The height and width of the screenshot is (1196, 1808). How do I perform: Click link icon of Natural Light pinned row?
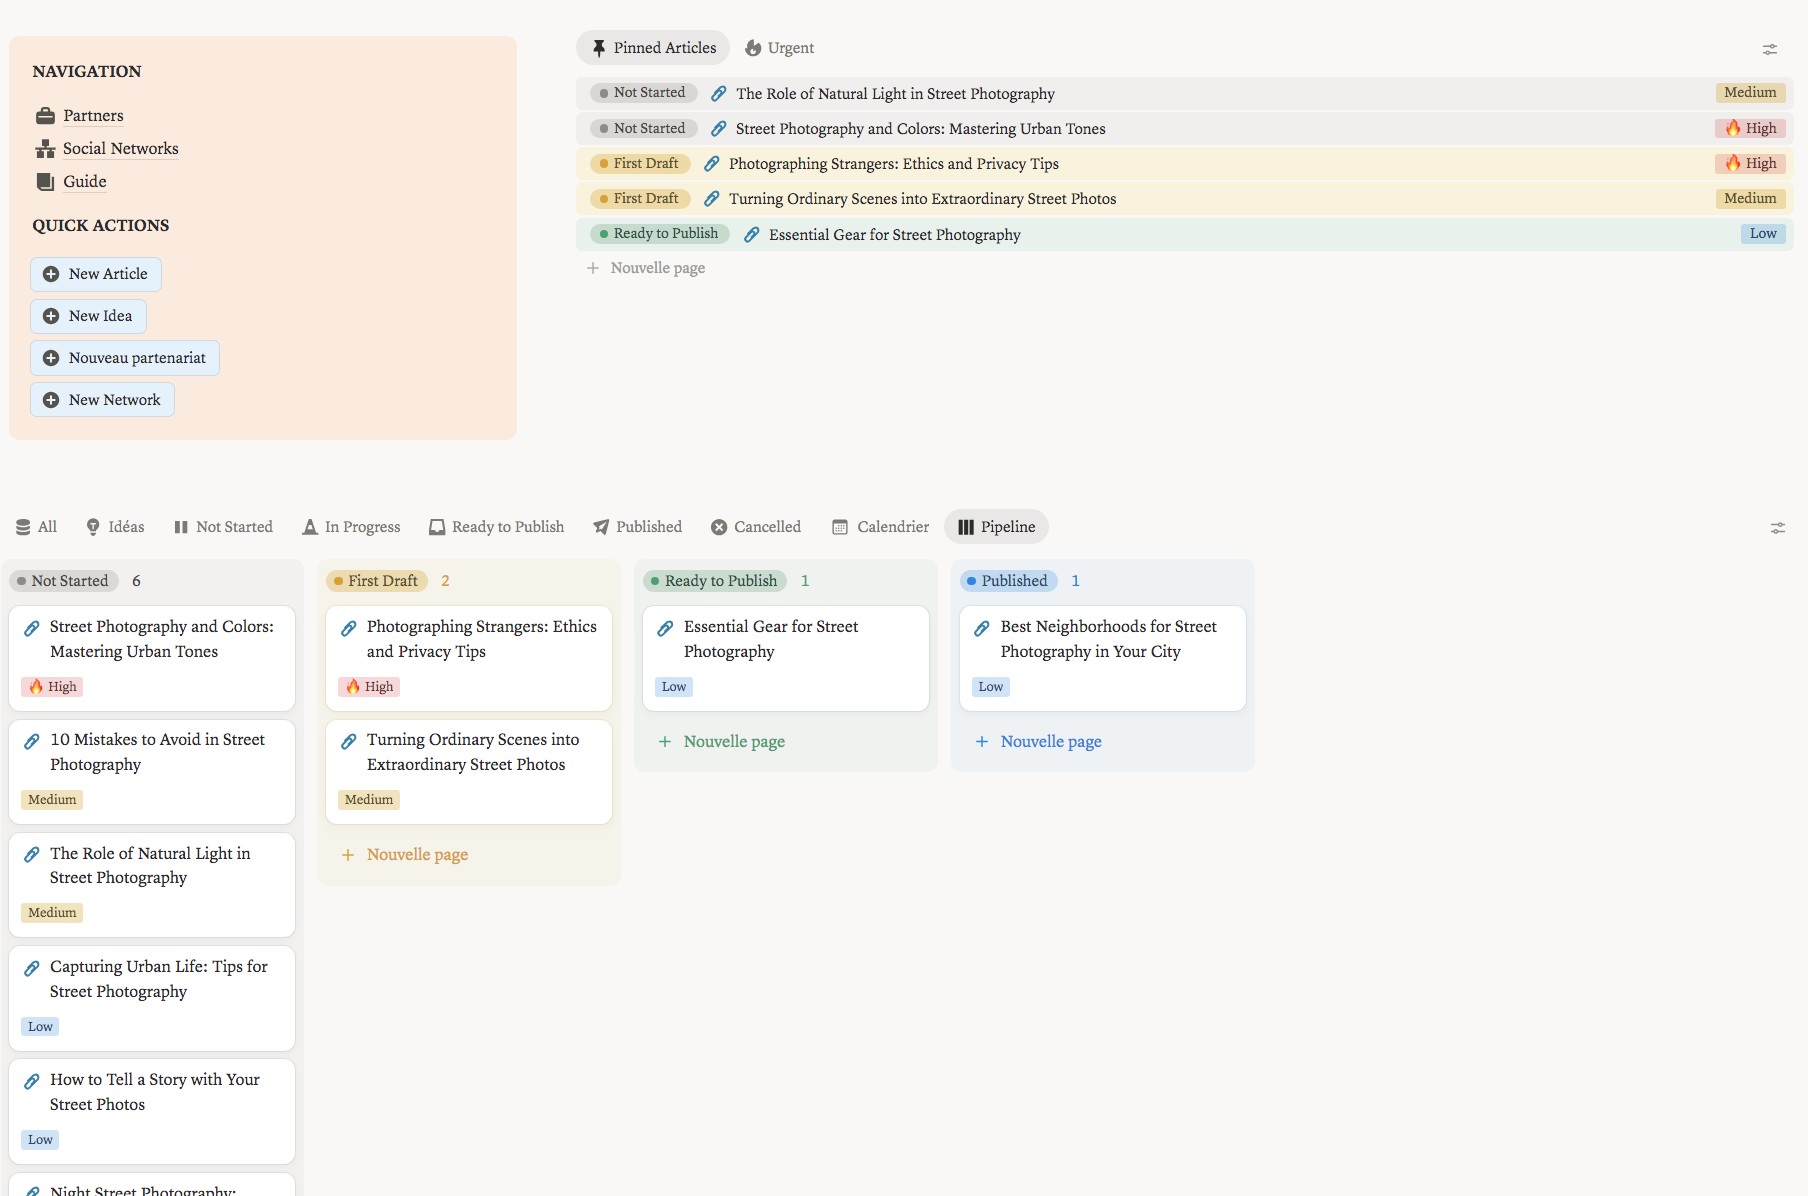coord(719,94)
